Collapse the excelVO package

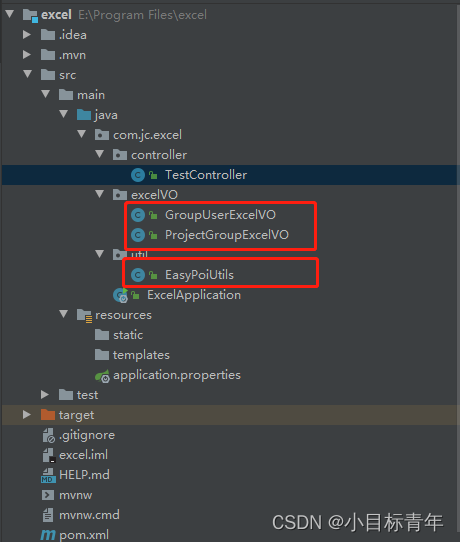point(100,194)
